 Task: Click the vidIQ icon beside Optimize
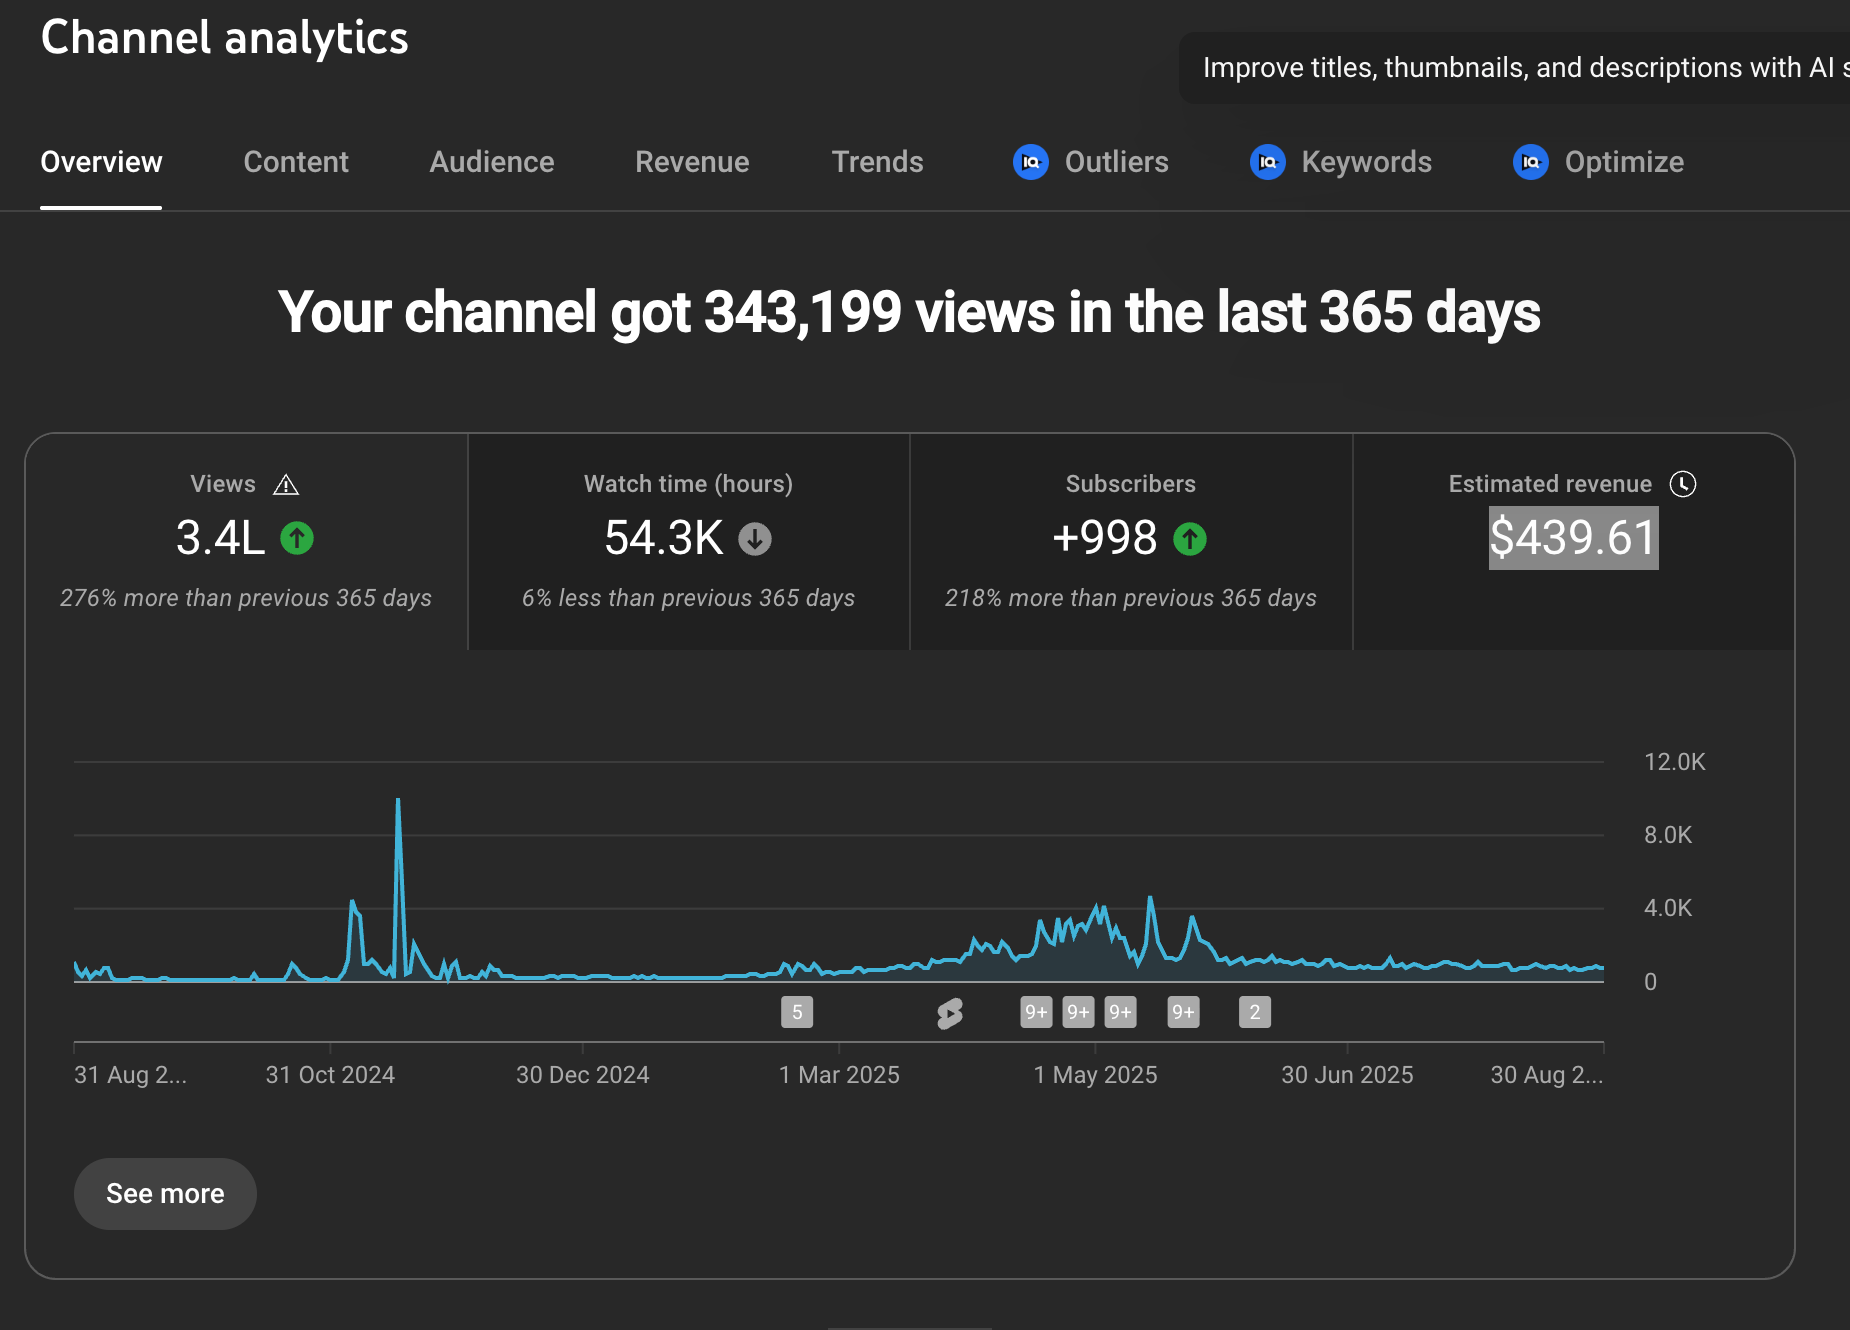point(1530,162)
